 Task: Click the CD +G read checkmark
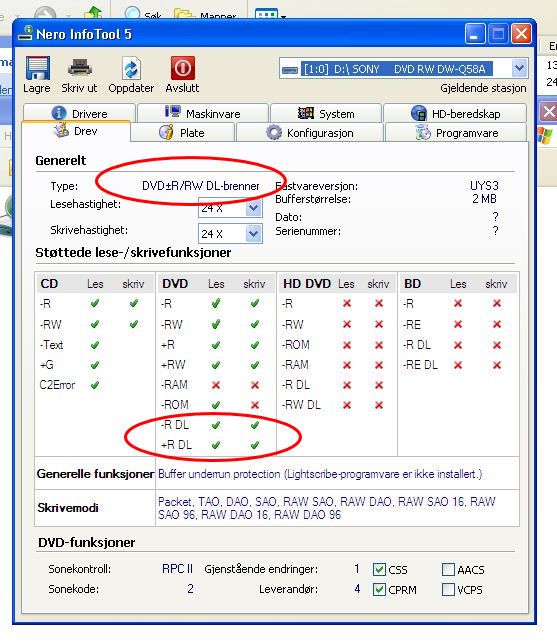95,365
